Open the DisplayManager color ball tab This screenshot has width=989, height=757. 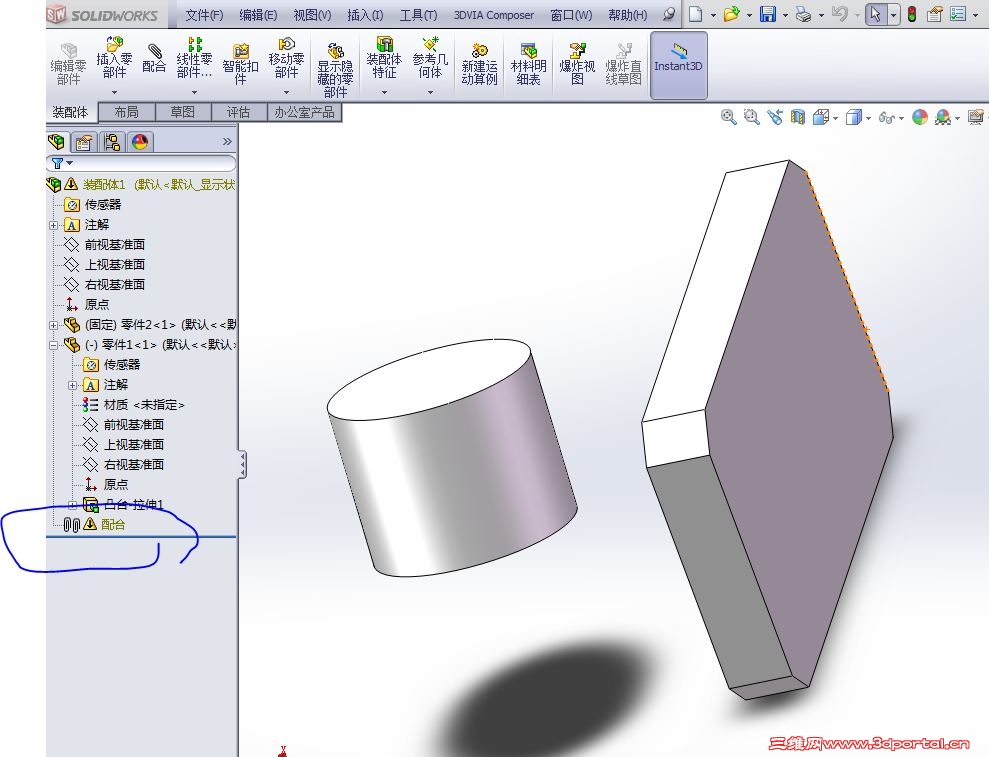140,142
